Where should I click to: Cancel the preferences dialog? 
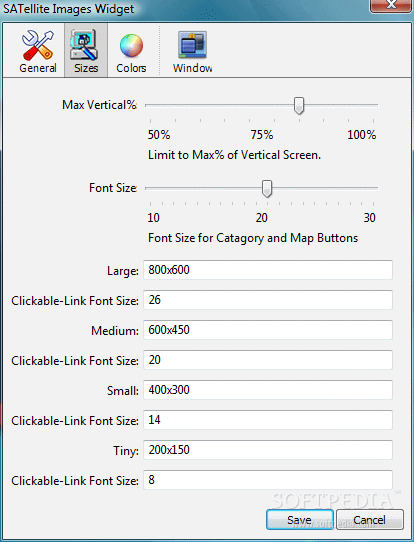(x=369, y=520)
